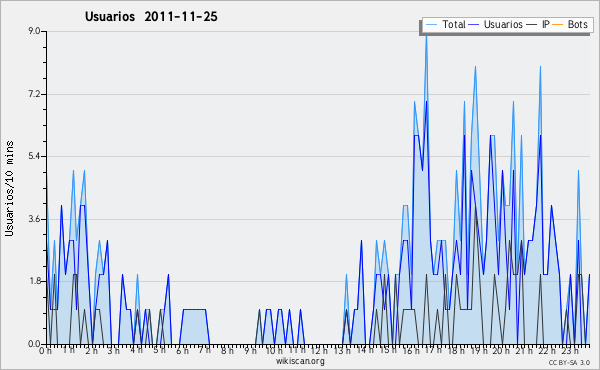600x370 pixels.
Task: Click the '8 h' x-axis label
Action: click(x=227, y=350)
